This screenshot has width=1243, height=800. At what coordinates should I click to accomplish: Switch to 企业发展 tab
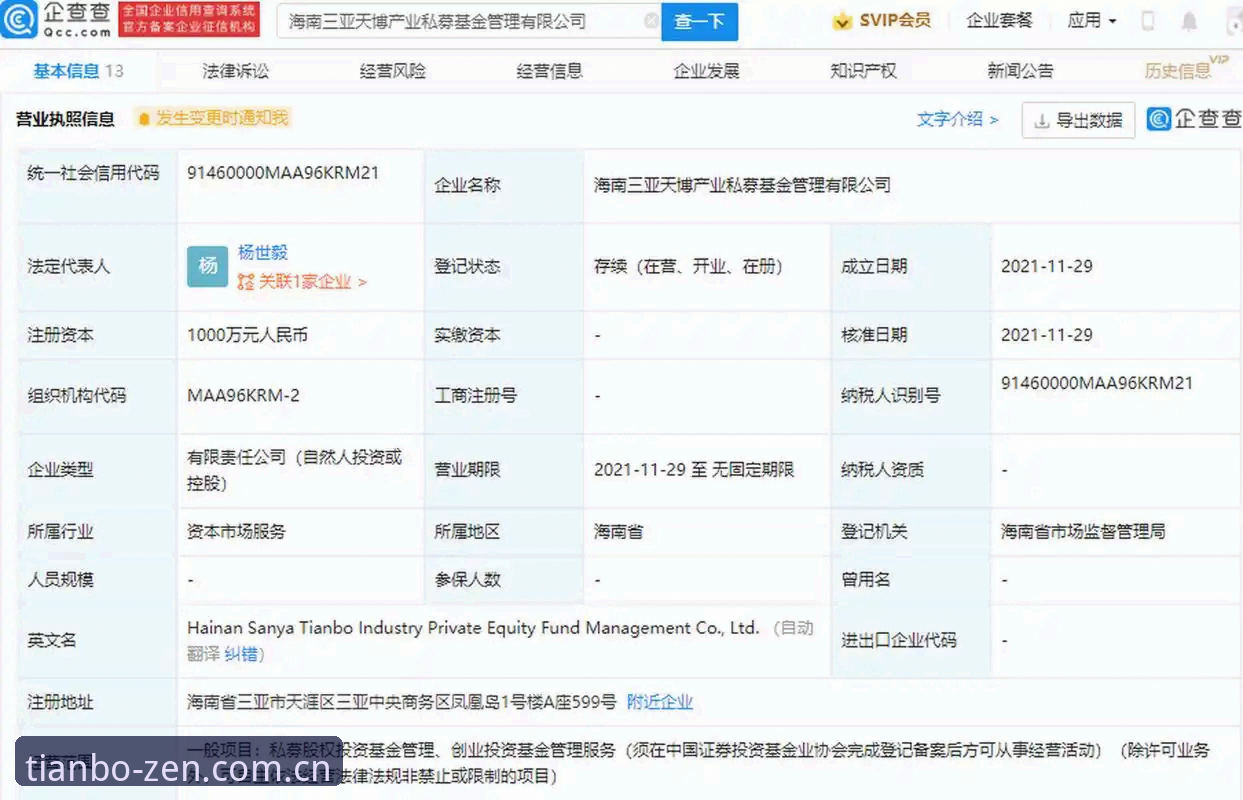coord(707,70)
